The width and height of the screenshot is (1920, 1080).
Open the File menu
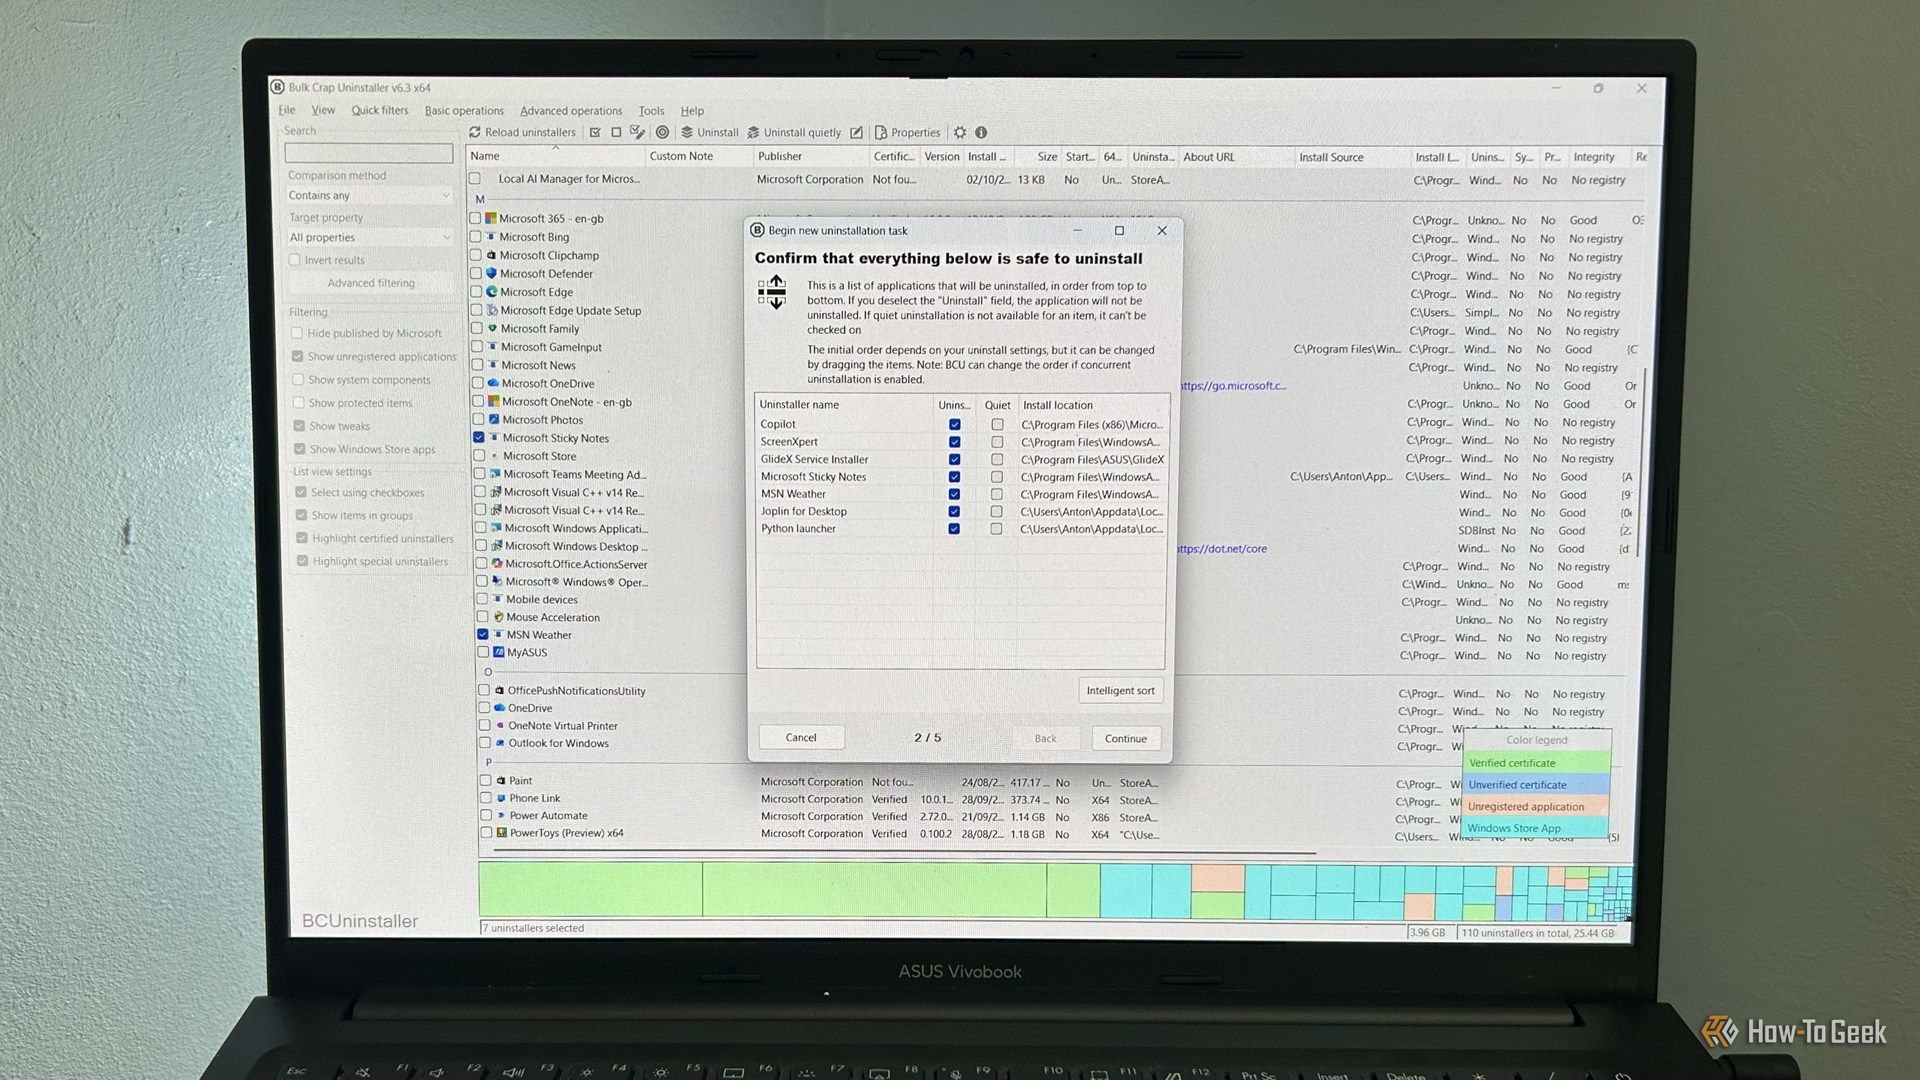[x=287, y=110]
